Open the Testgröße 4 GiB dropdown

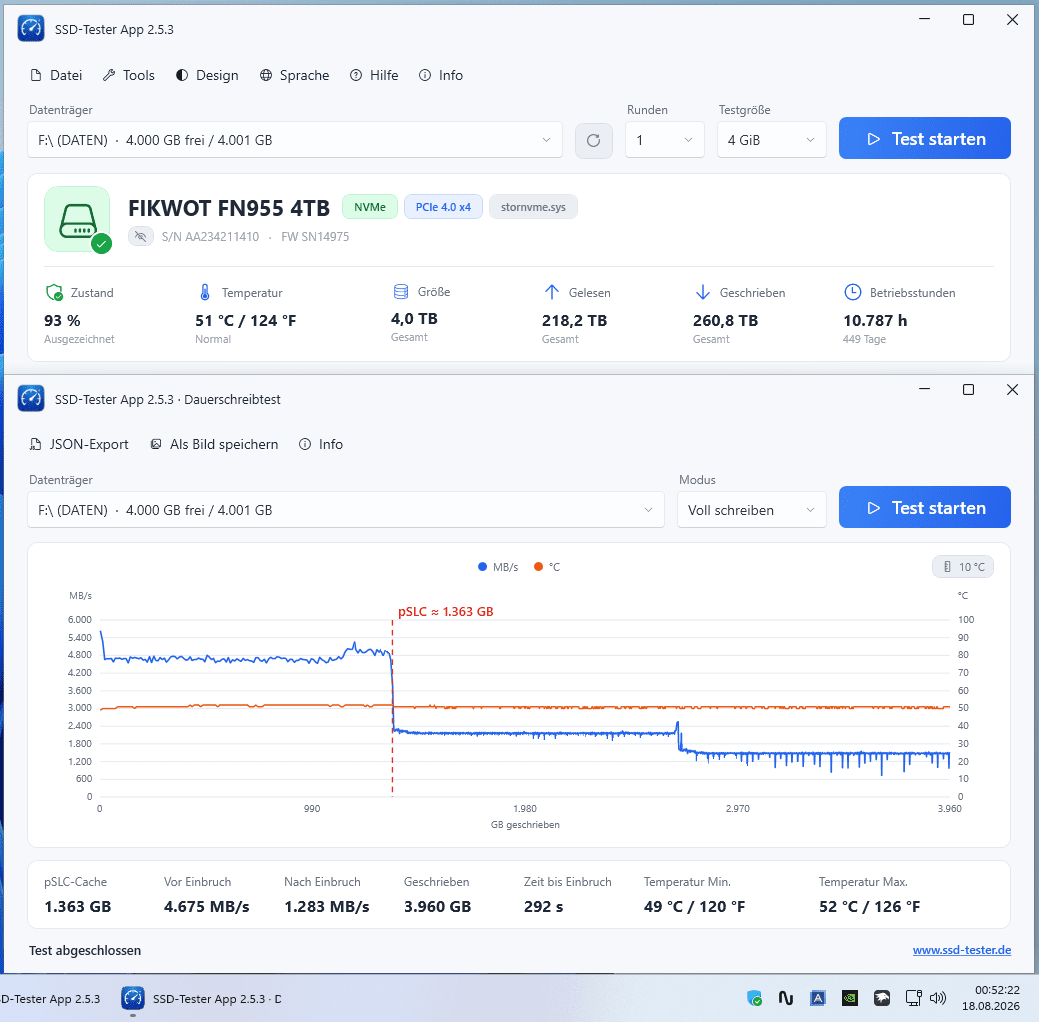pyautogui.click(x=772, y=140)
